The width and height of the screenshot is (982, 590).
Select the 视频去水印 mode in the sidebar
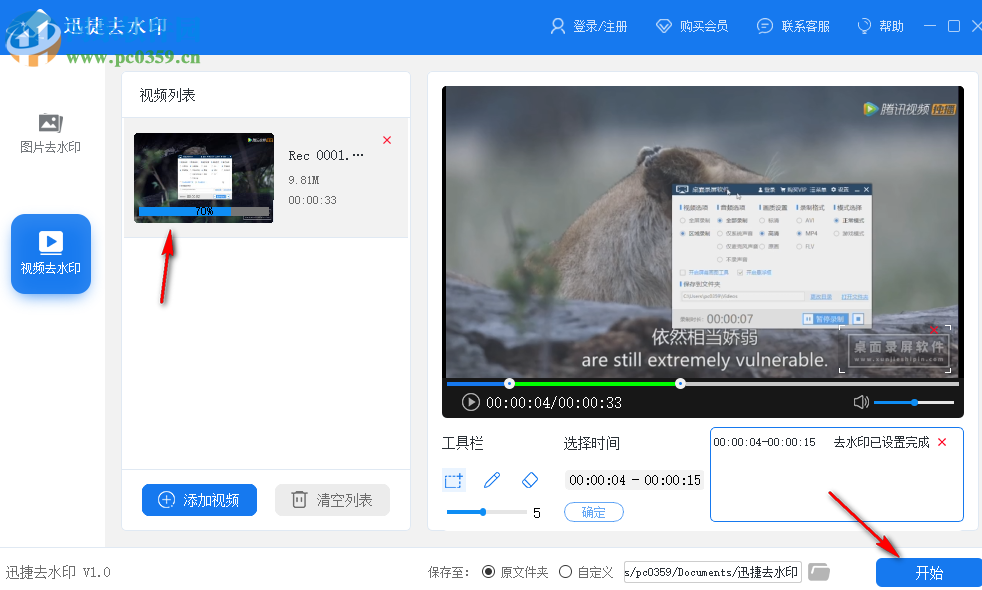pyautogui.click(x=50, y=253)
